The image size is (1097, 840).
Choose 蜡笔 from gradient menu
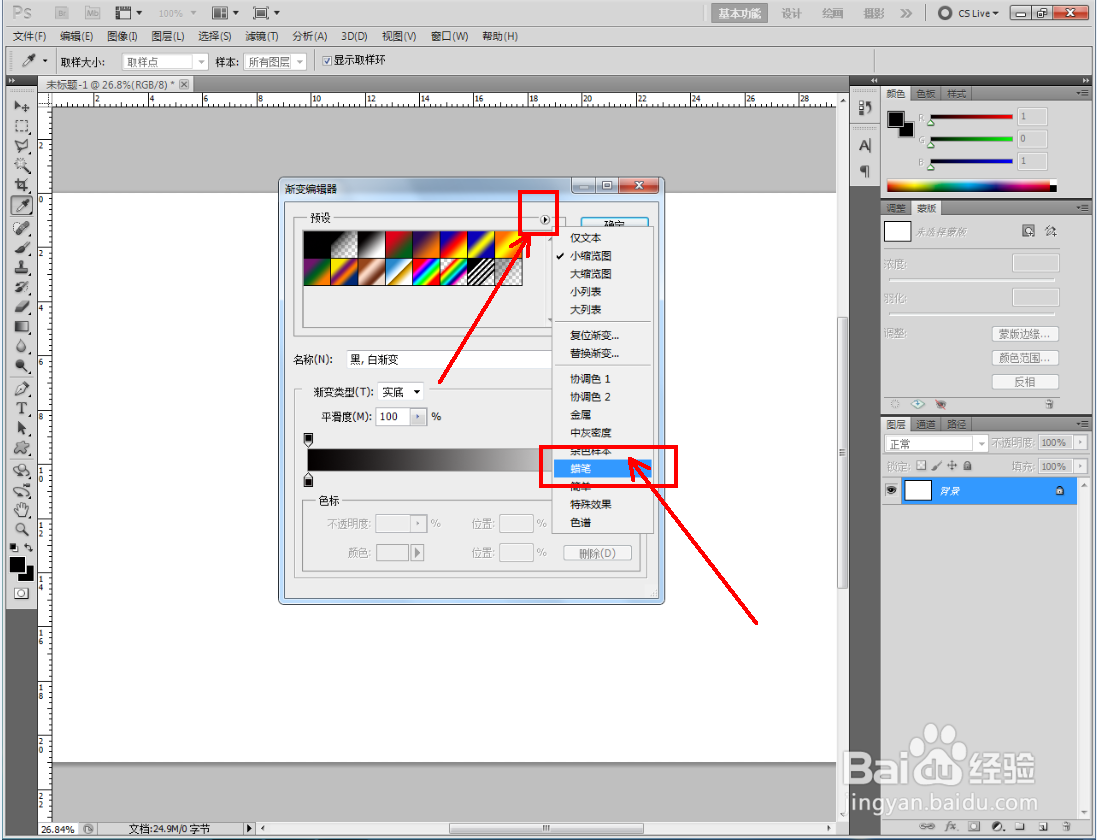click(602, 469)
